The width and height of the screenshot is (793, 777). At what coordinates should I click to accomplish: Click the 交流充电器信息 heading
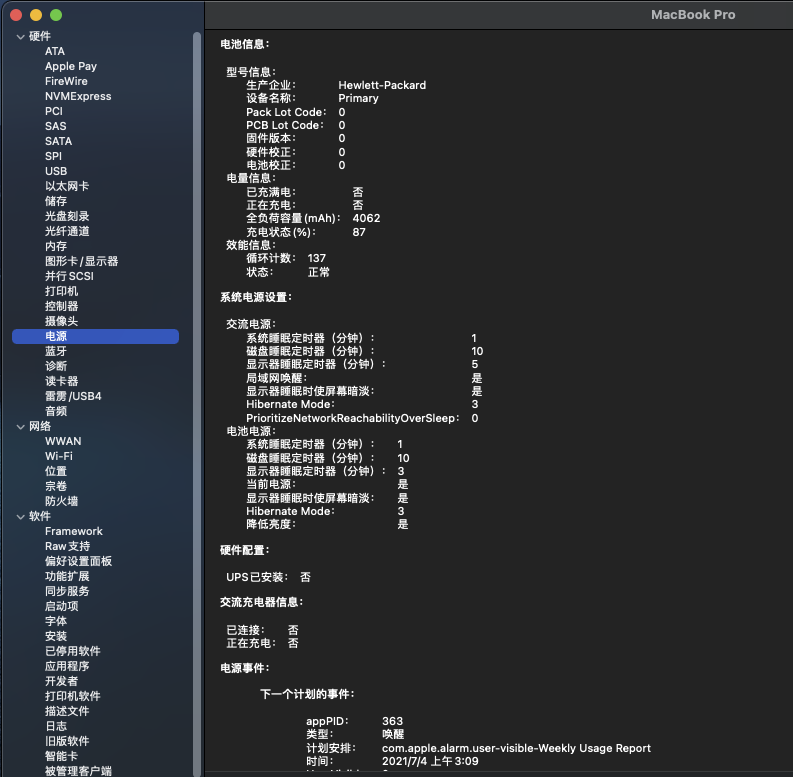261,602
